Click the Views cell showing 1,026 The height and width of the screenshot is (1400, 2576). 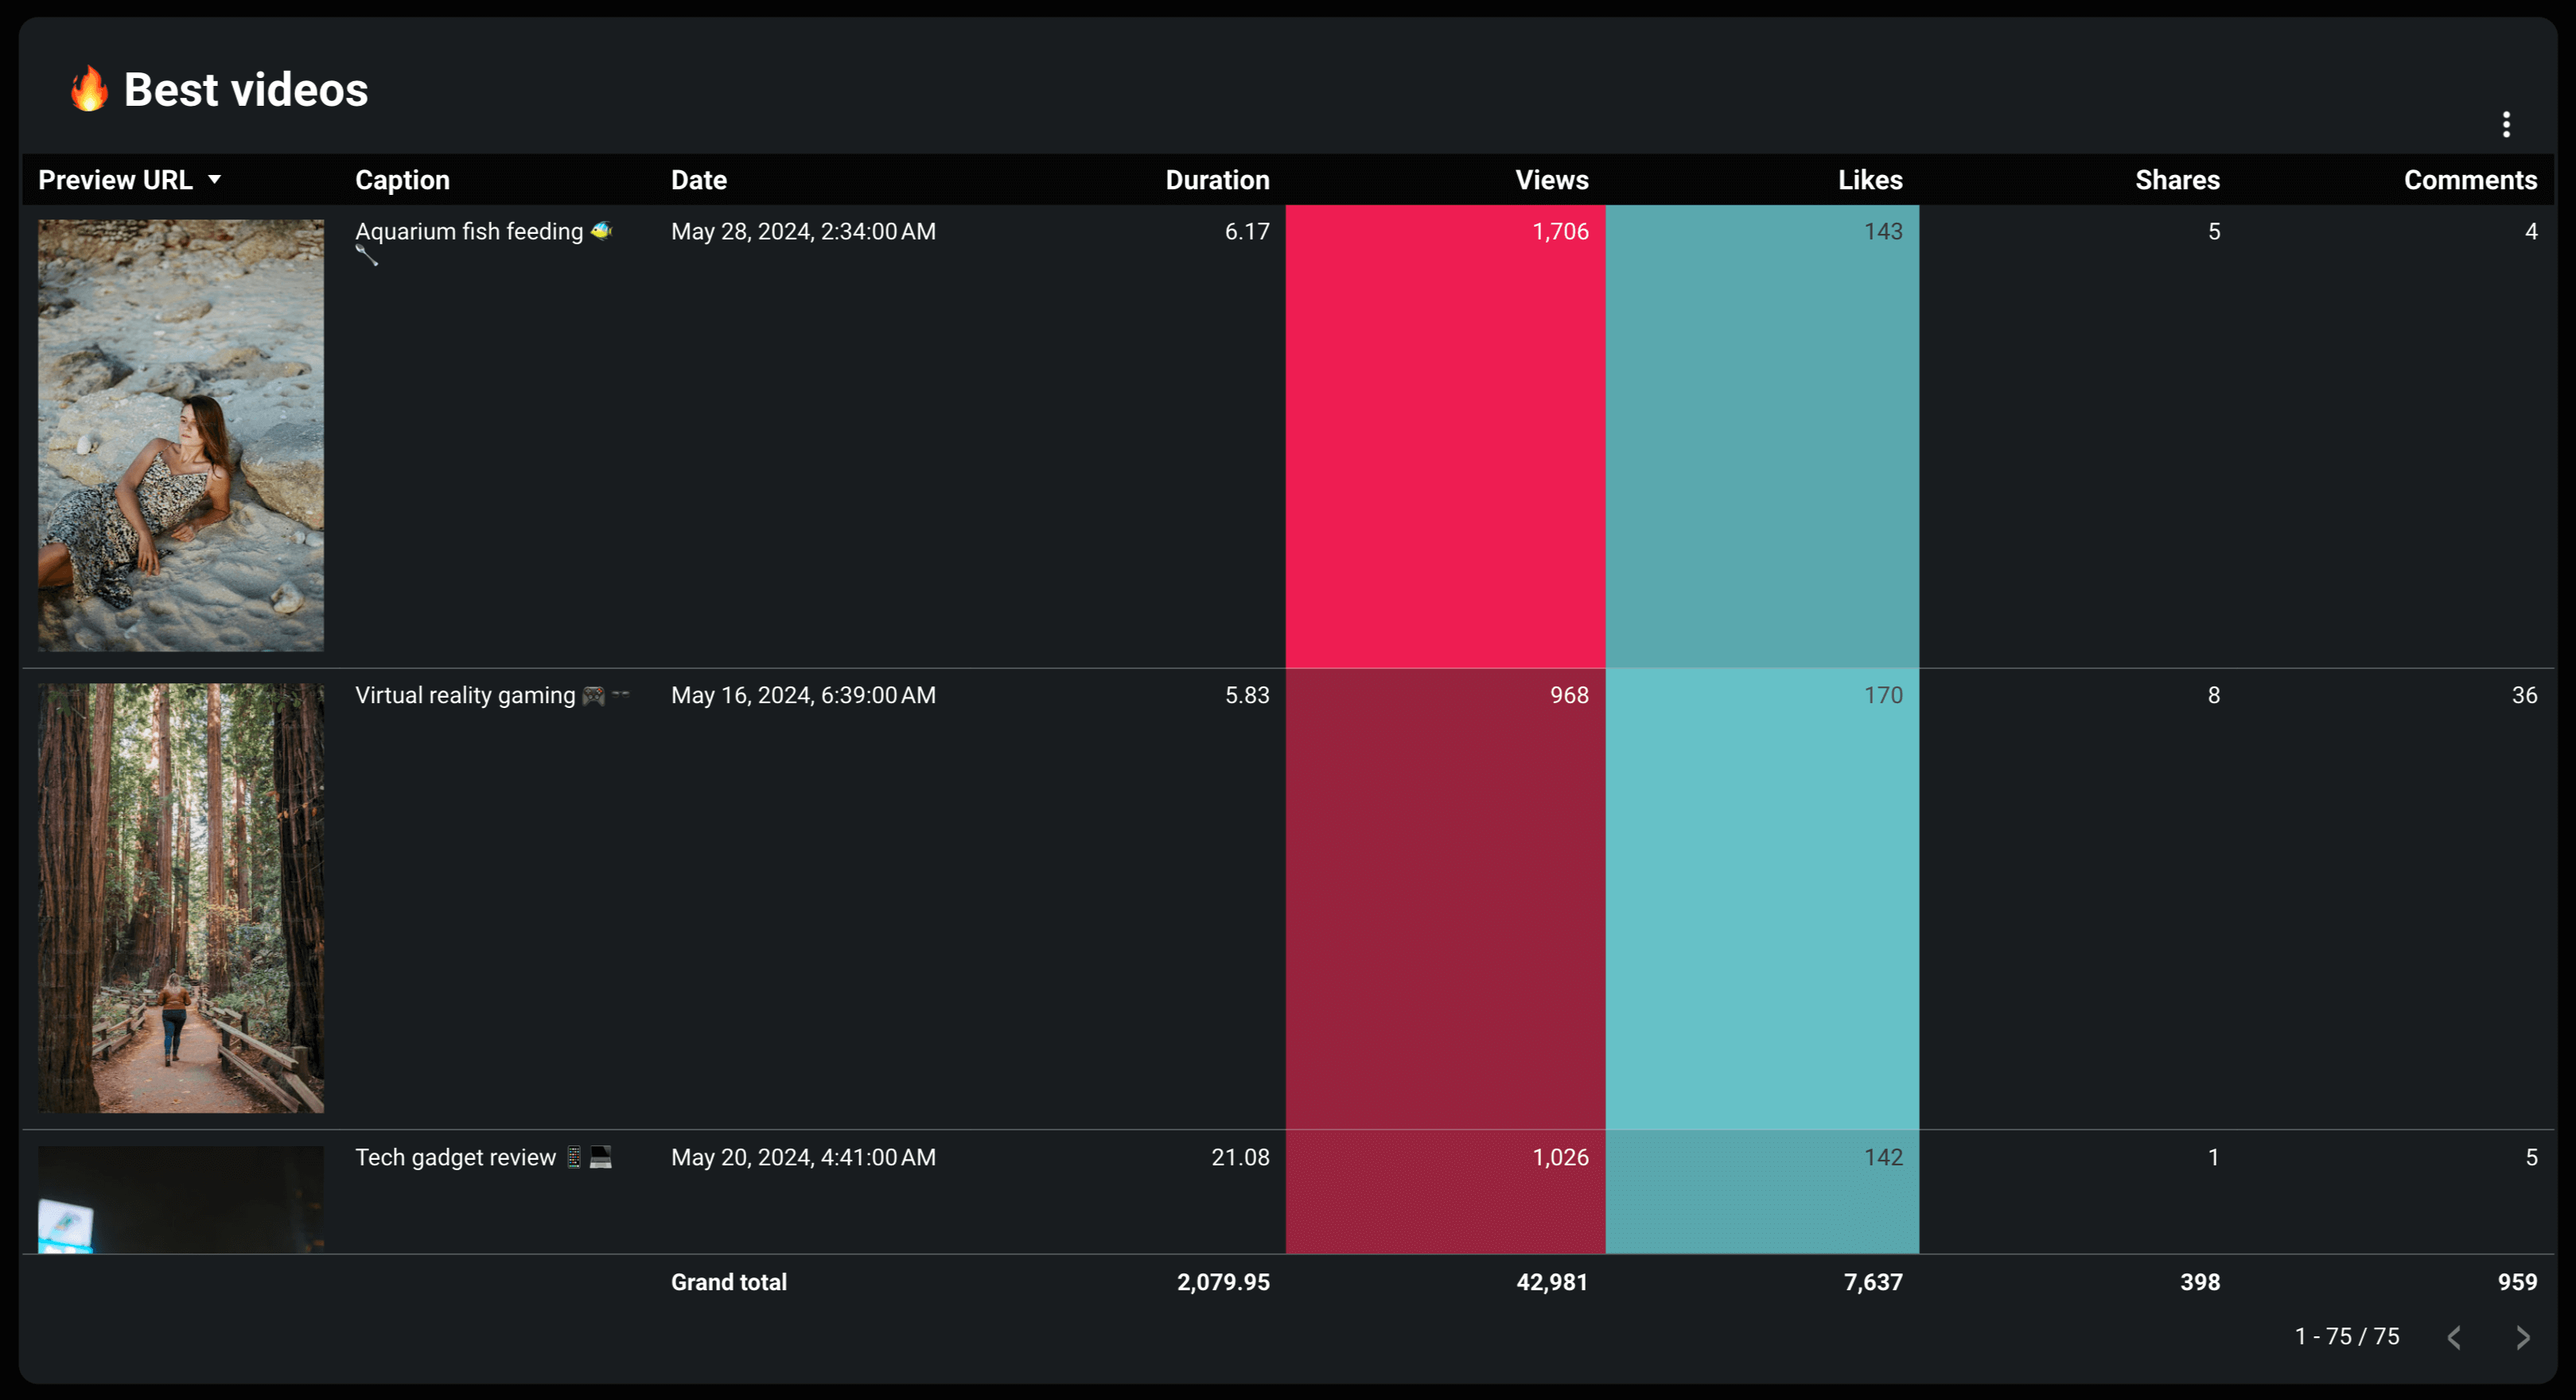(1445, 1192)
